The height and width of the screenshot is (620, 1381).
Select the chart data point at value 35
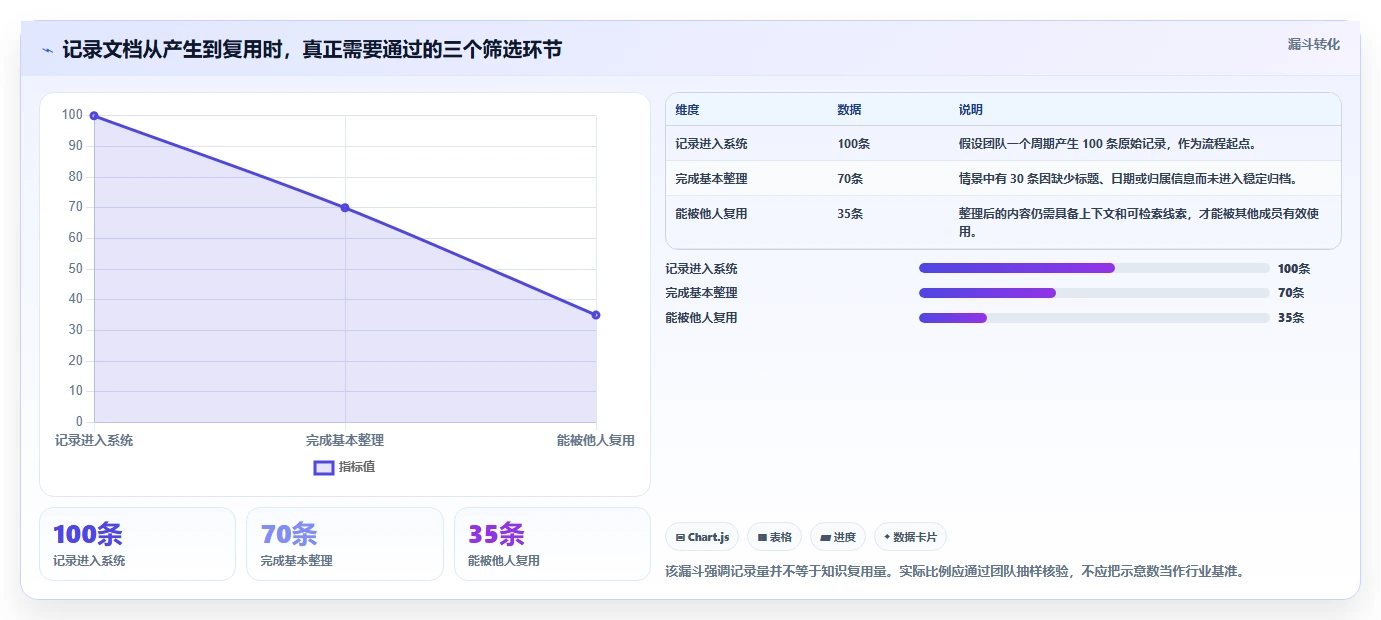tap(596, 315)
